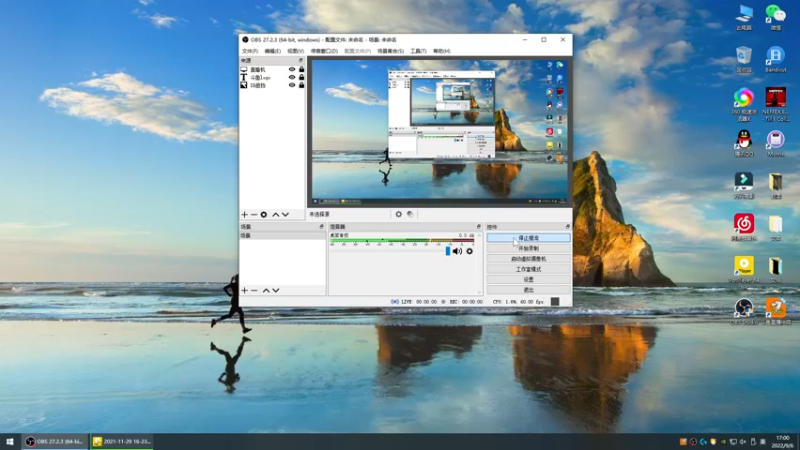This screenshot has width=800, height=450.
Task: Pop out the Sources dock panel
Action: pyautogui.click(x=301, y=60)
